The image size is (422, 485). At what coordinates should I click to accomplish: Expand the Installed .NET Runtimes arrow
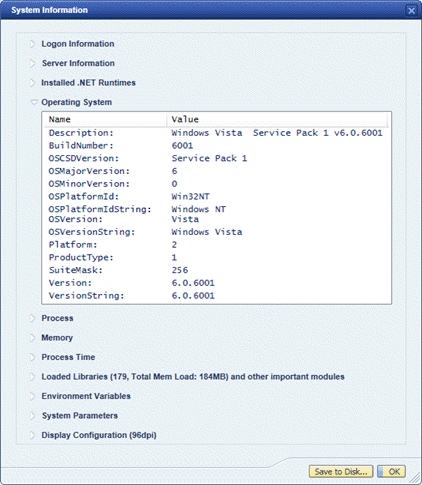[32, 83]
